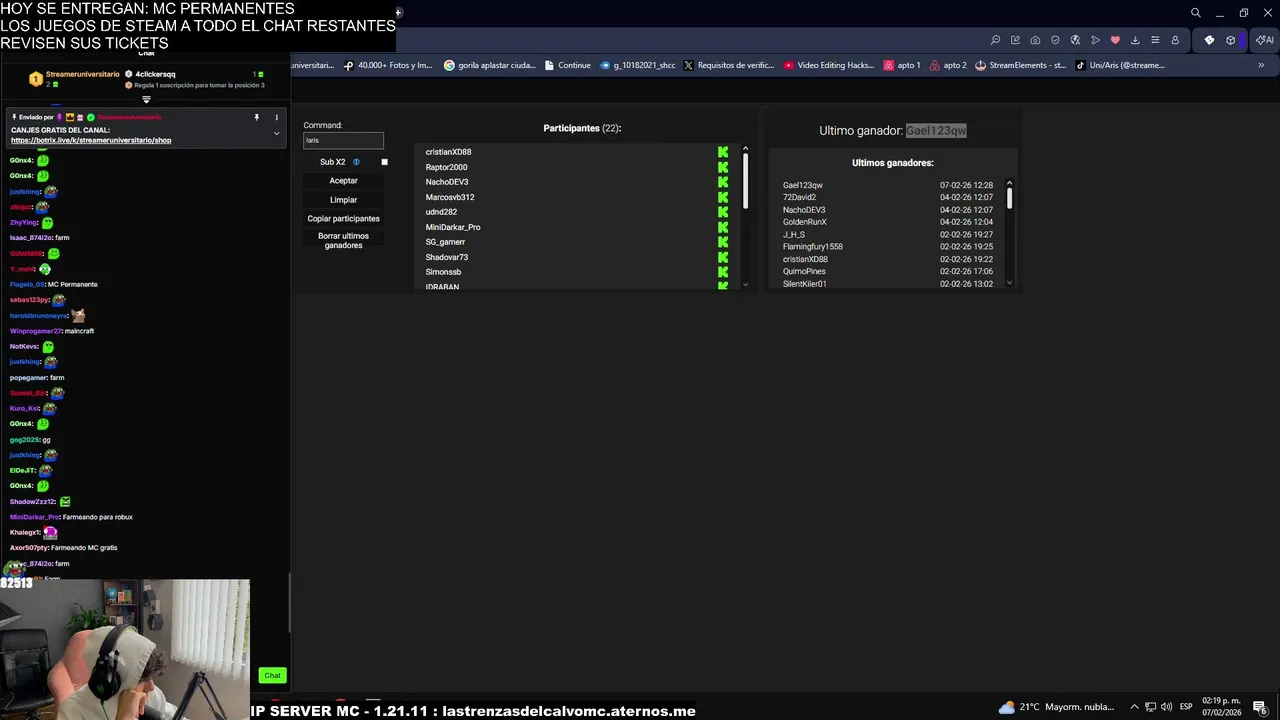This screenshot has height=720, width=1280.
Task: Open the browser AI assistant button
Action: [x=1265, y=40]
